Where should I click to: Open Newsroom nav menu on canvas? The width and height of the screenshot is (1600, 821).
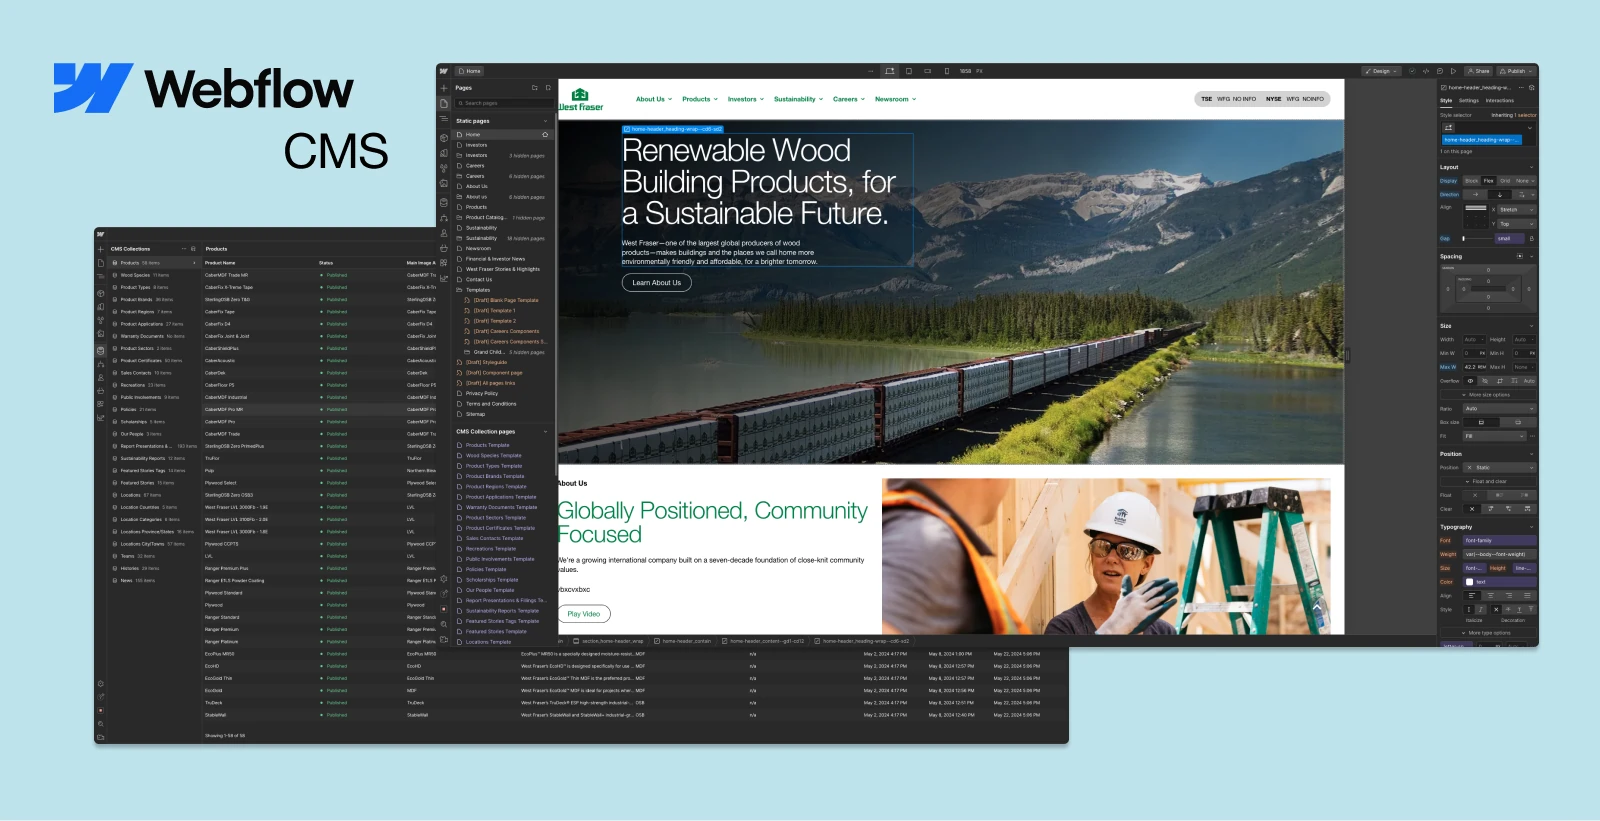pos(895,99)
